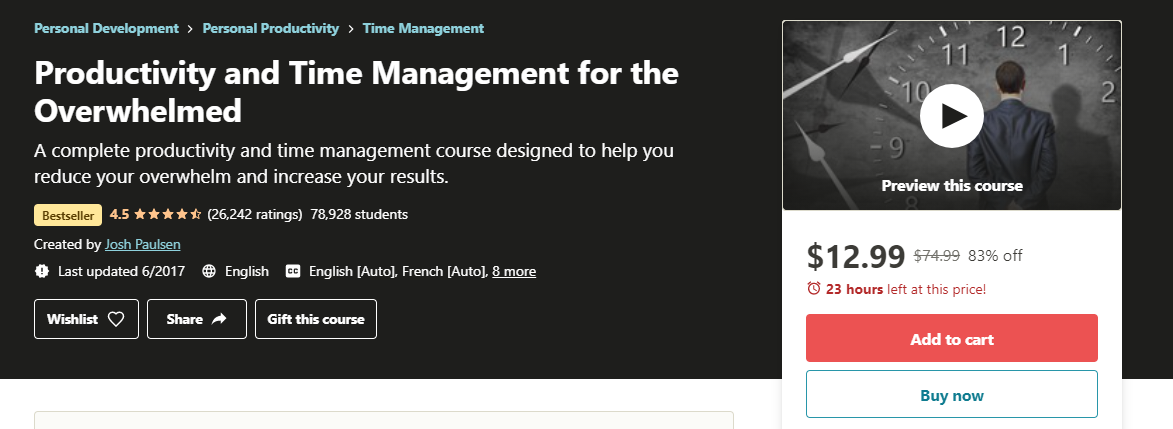Click Gift this course button
The image size is (1173, 429).
(316, 320)
